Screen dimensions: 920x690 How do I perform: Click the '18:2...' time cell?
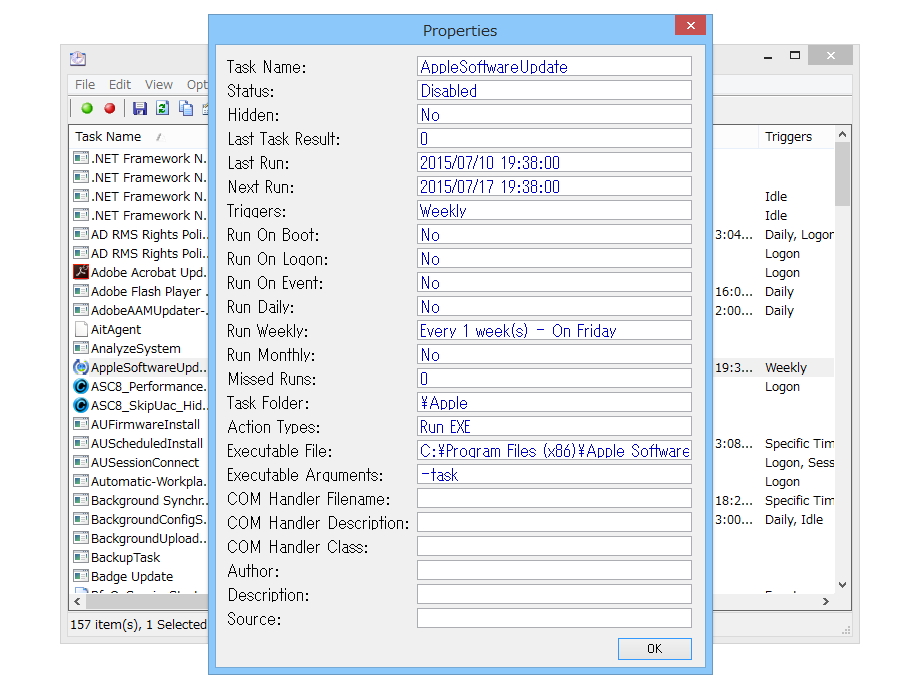click(x=733, y=500)
